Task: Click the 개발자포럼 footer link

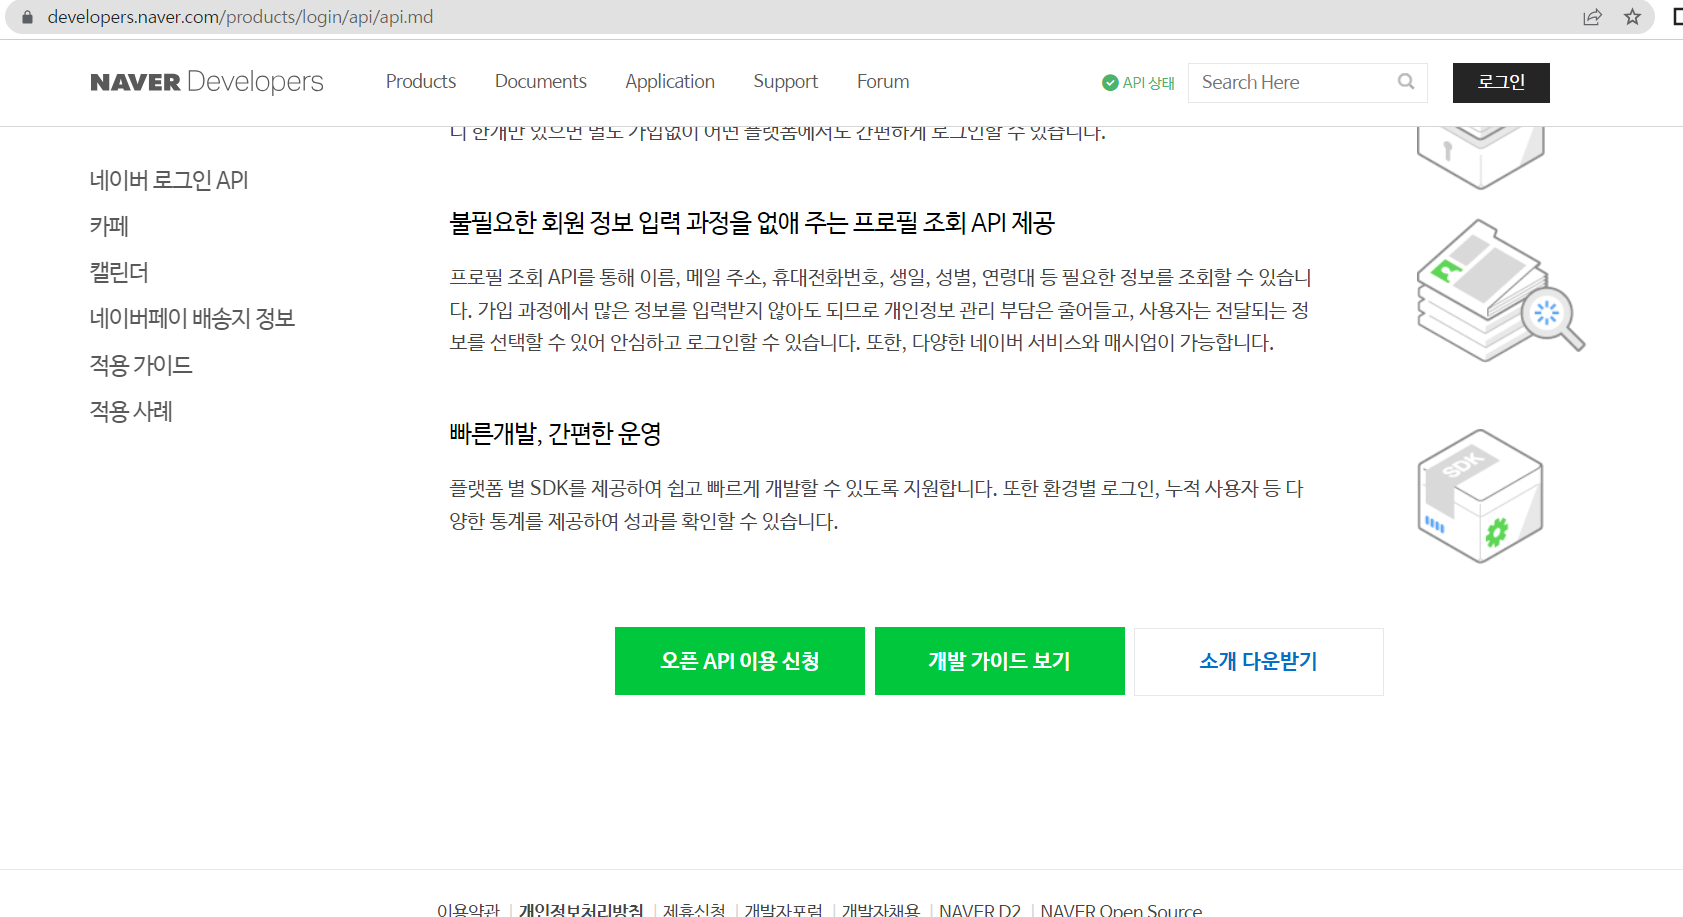Action: pos(783,910)
